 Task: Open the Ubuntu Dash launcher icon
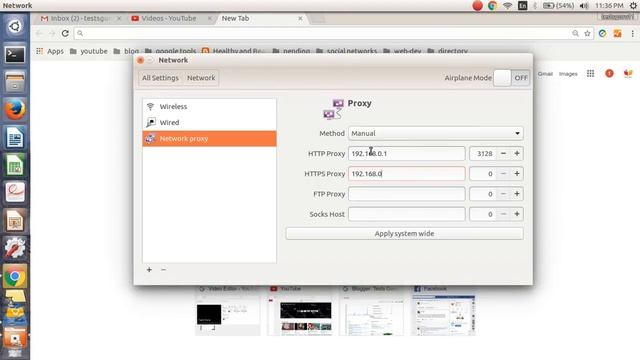[x=15, y=27]
